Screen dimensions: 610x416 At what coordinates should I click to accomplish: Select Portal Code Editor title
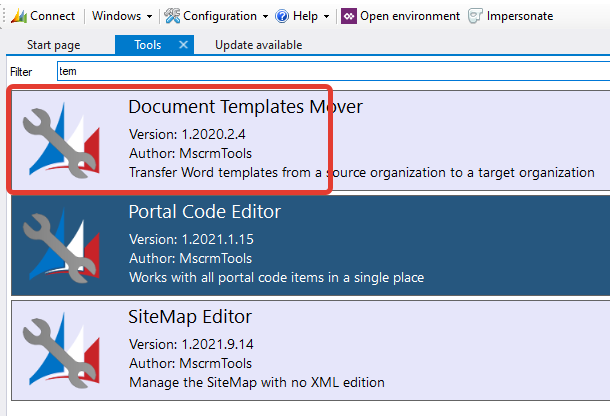pos(205,212)
